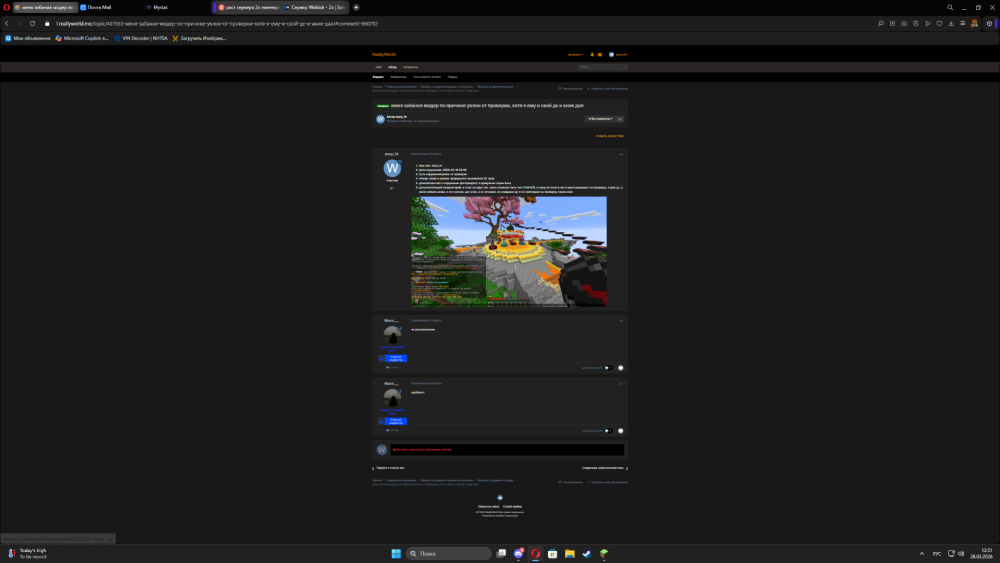Select the Активность navigation tab
Image resolution: width=1000 pixels, height=563 pixels.
click(410, 67)
